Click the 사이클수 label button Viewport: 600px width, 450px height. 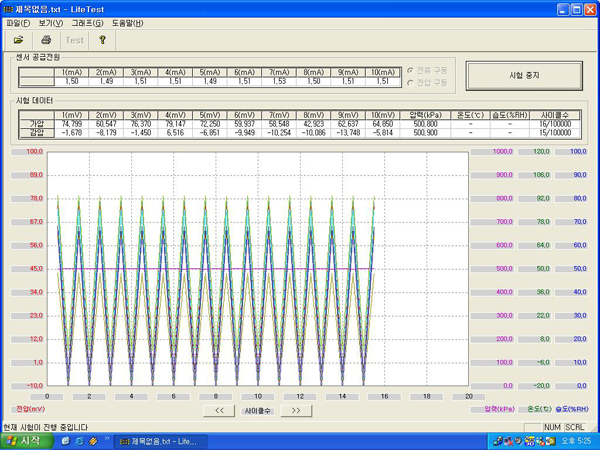[x=256, y=410]
